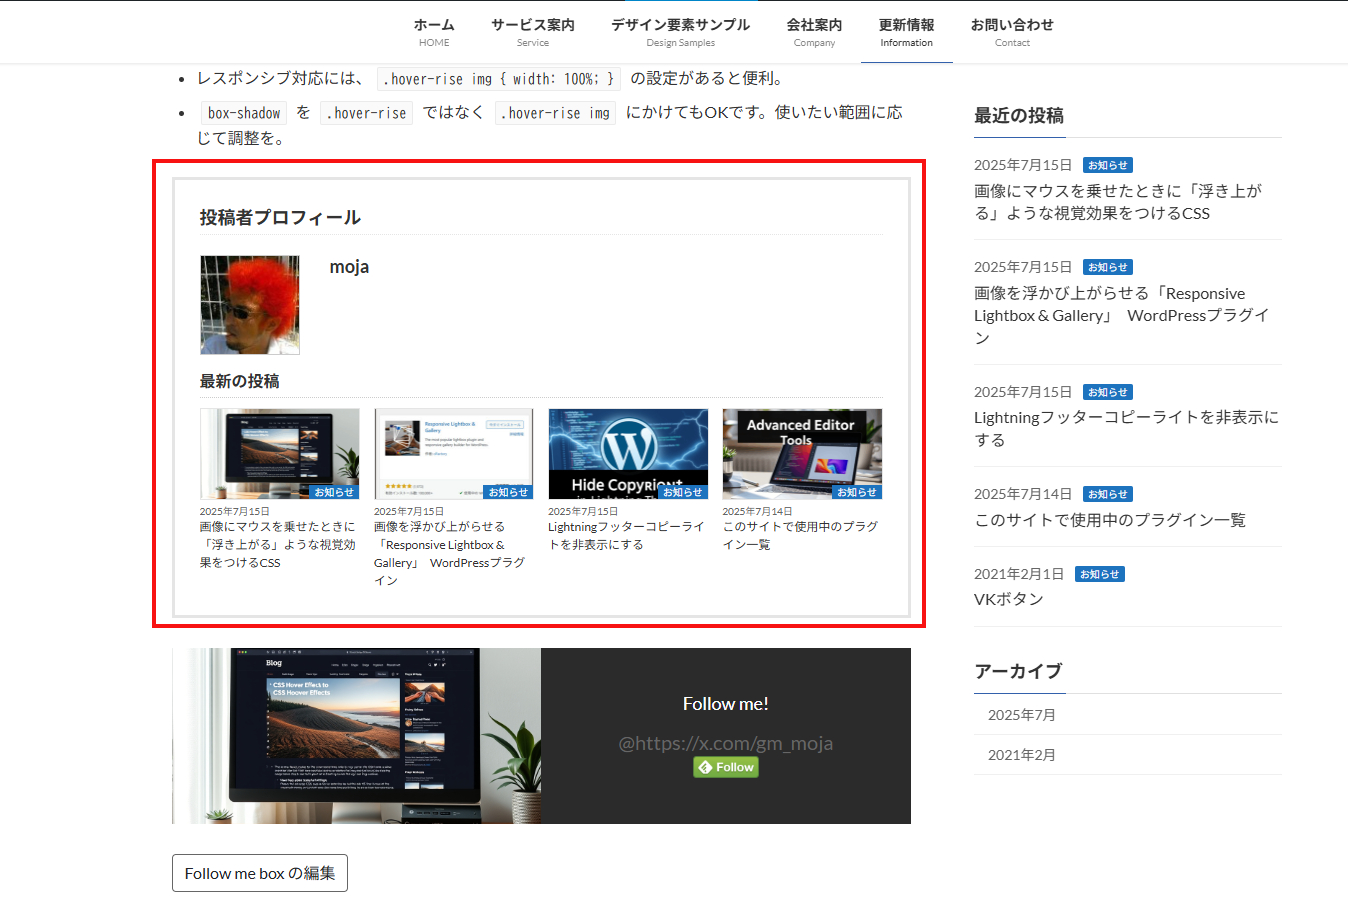Screen dimensions: 1348x910
Task: Open sidebar post 画像にマウスを乗せたときに「浮き上がる」
Action: pos(1118,202)
